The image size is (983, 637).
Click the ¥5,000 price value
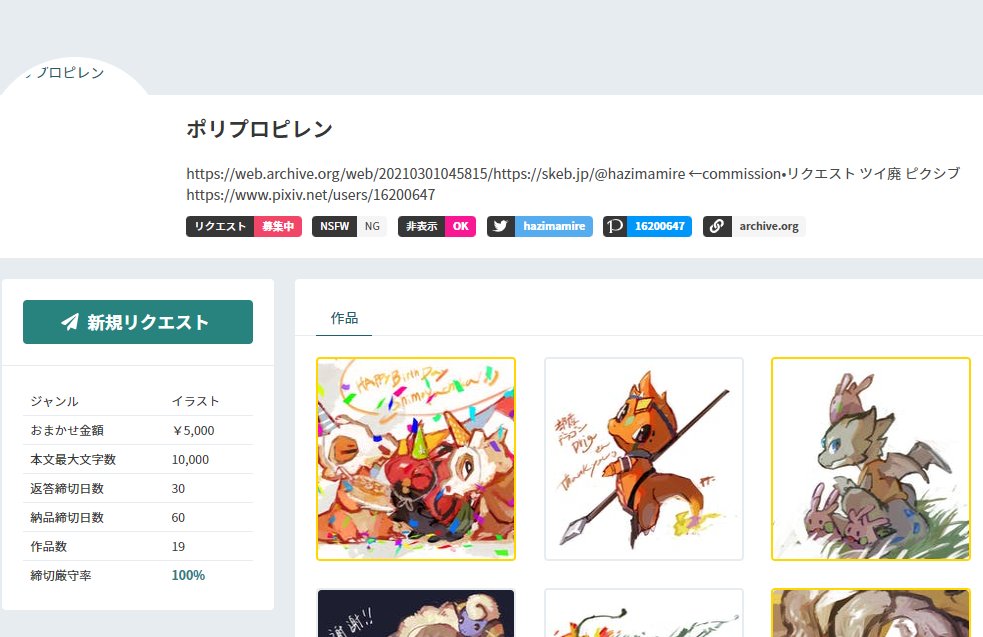(193, 431)
